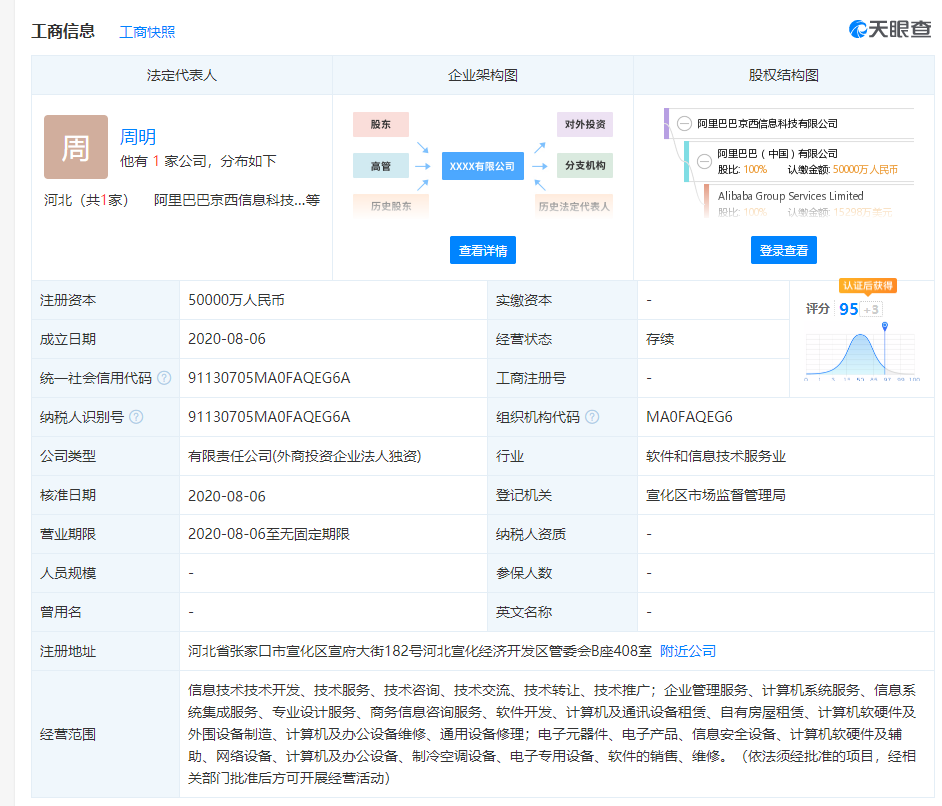Click the 经营范围 description paragraph
Screen dimensions: 942x806
tap(552, 734)
